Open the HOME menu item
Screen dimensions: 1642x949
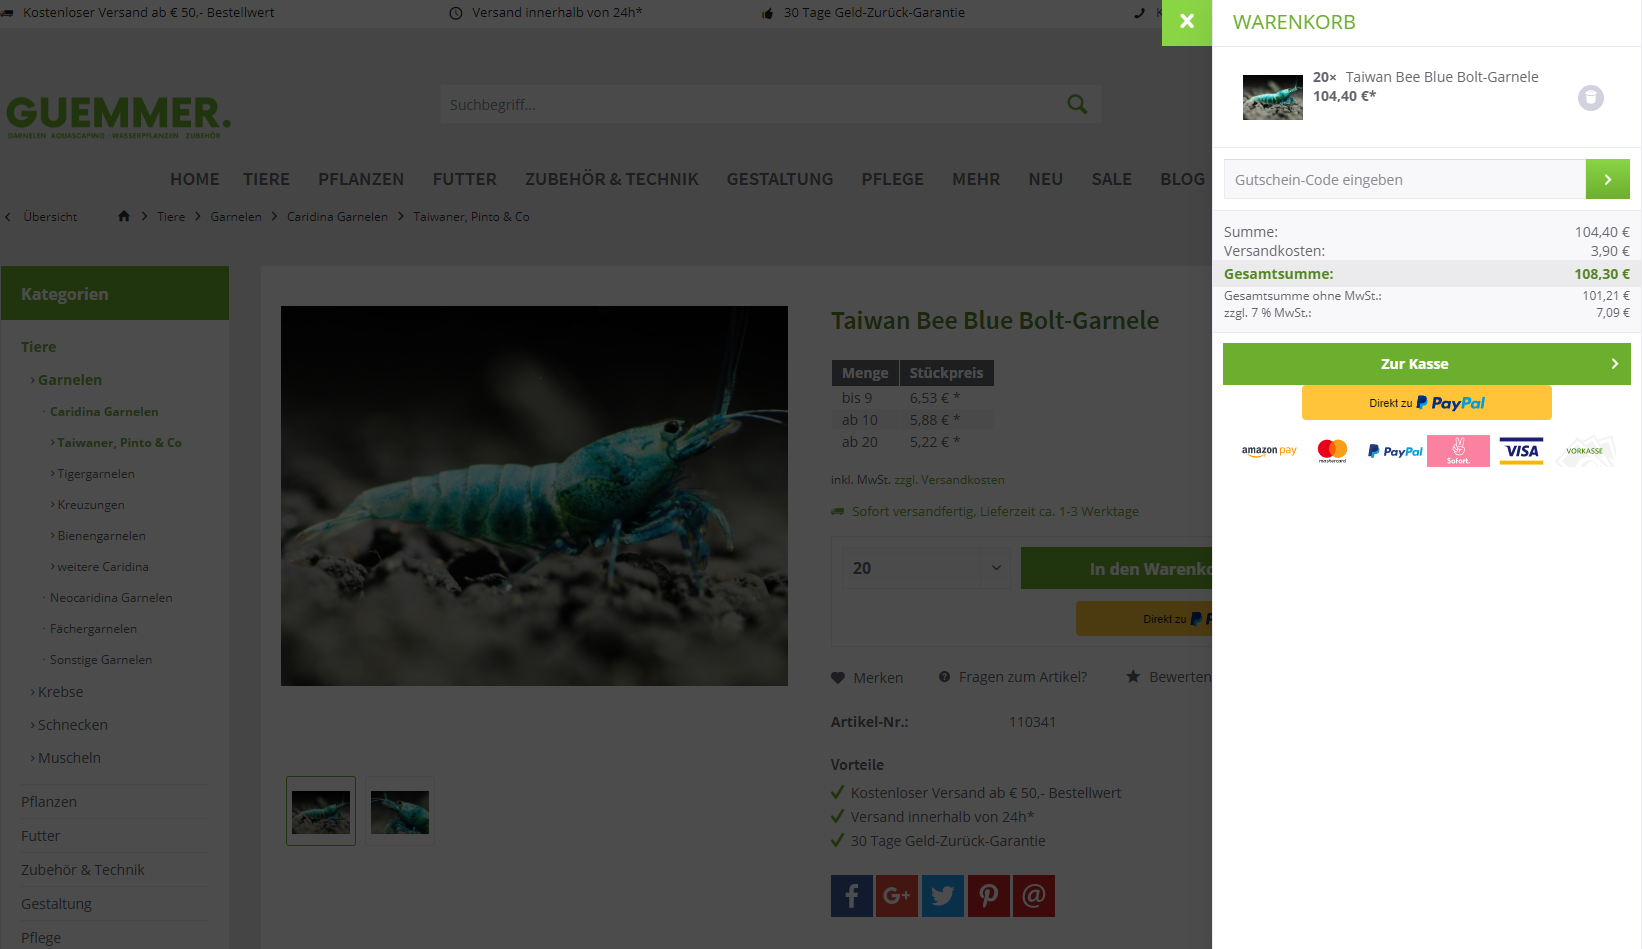click(195, 179)
